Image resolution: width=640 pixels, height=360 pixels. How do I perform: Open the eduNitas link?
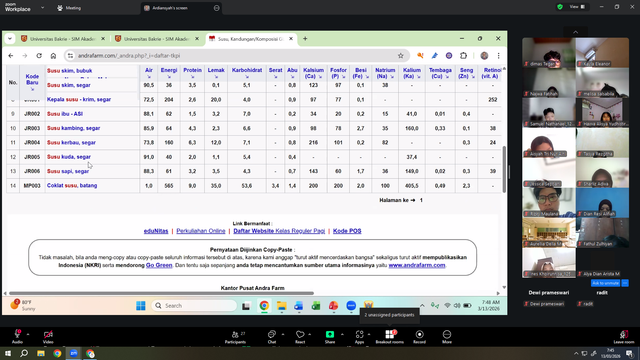(x=156, y=231)
